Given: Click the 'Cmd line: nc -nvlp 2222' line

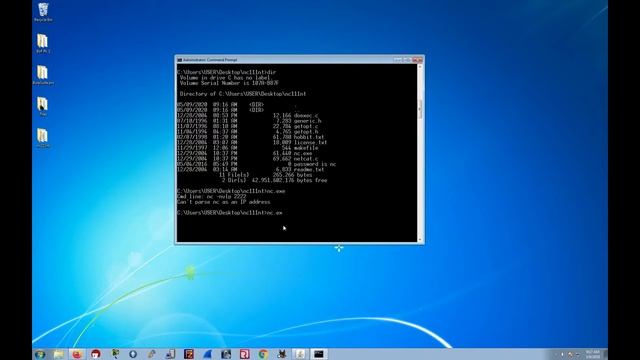Looking at the screenshot, I should 211,196.
